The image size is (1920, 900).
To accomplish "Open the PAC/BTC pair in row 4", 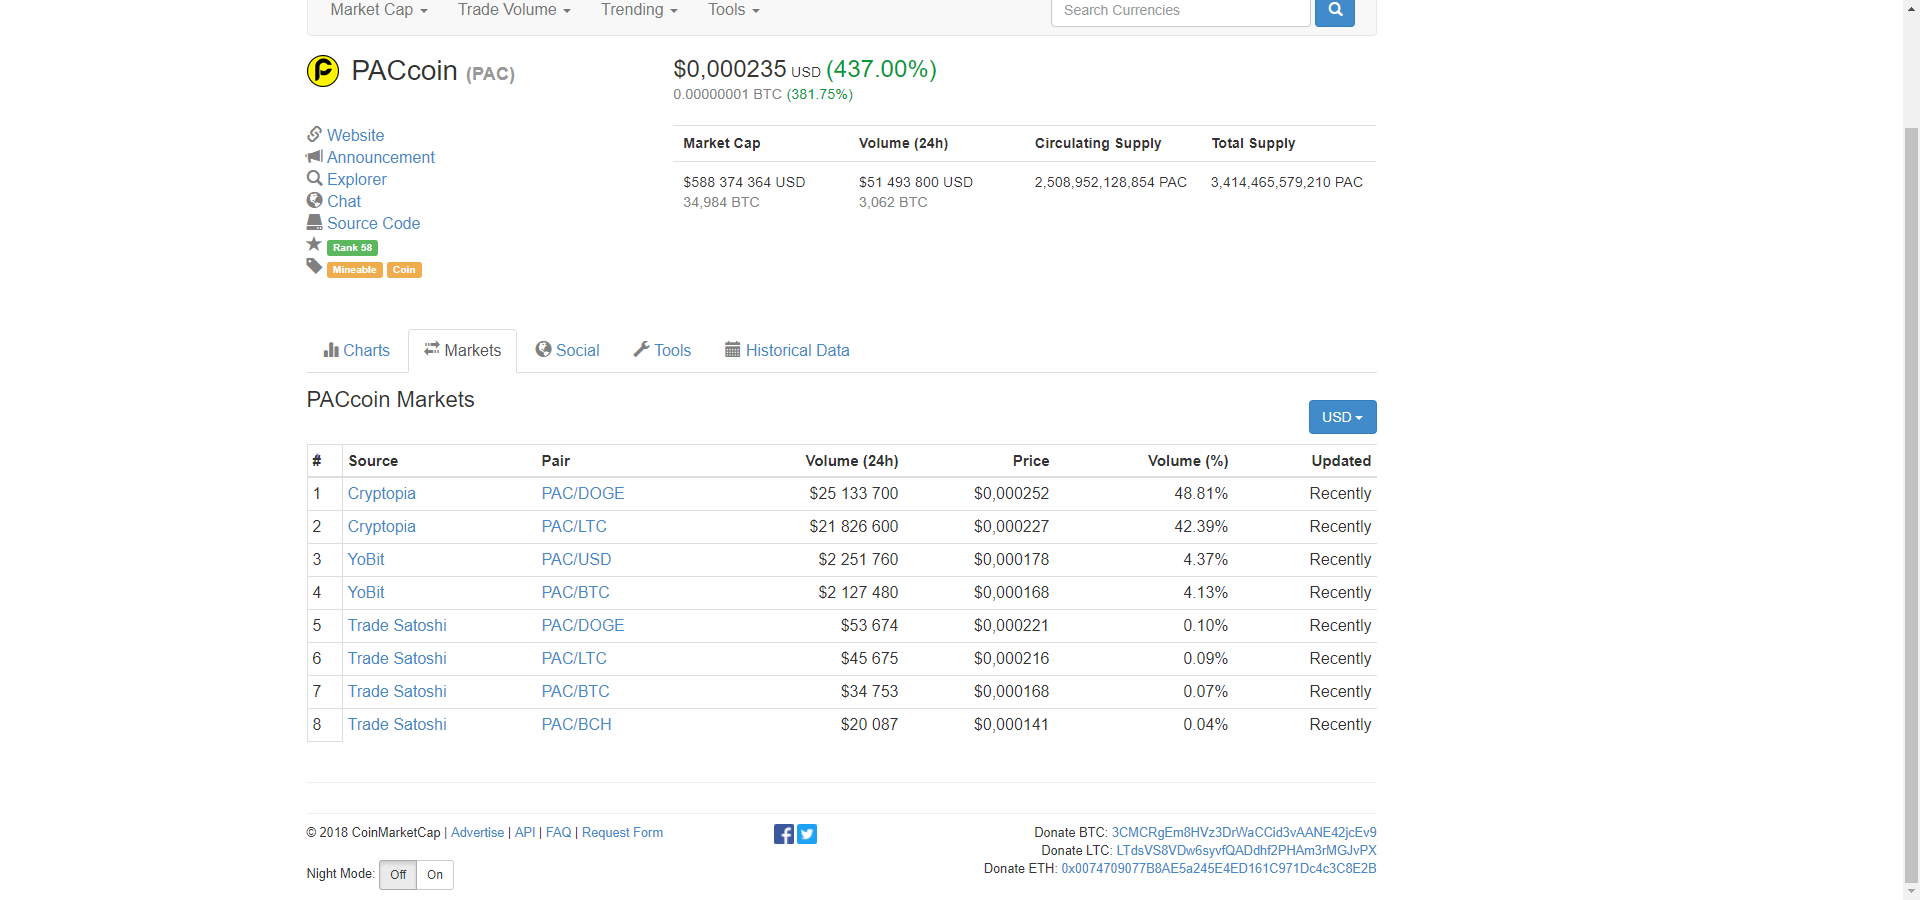I will [575, 593].
